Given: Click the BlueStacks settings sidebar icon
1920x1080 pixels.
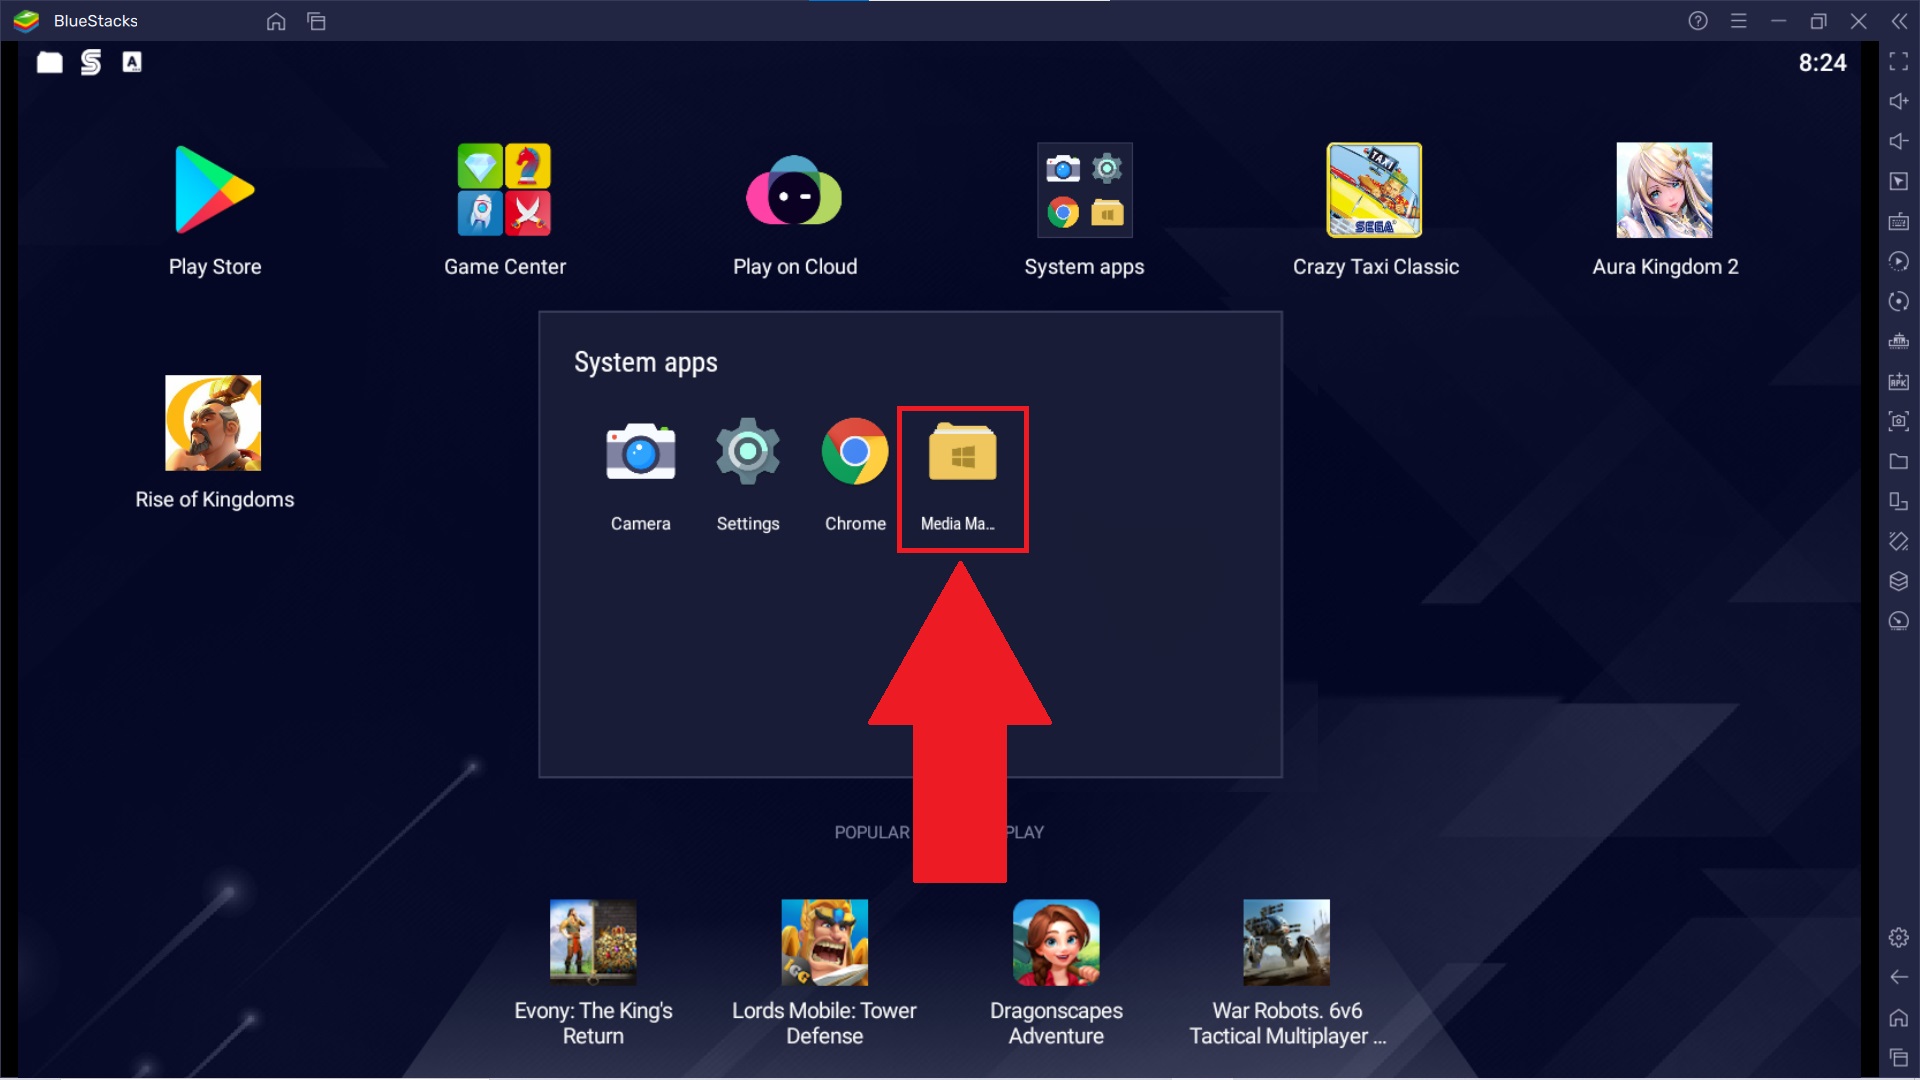Looking at the screenshot, I should coord(1896,938).
